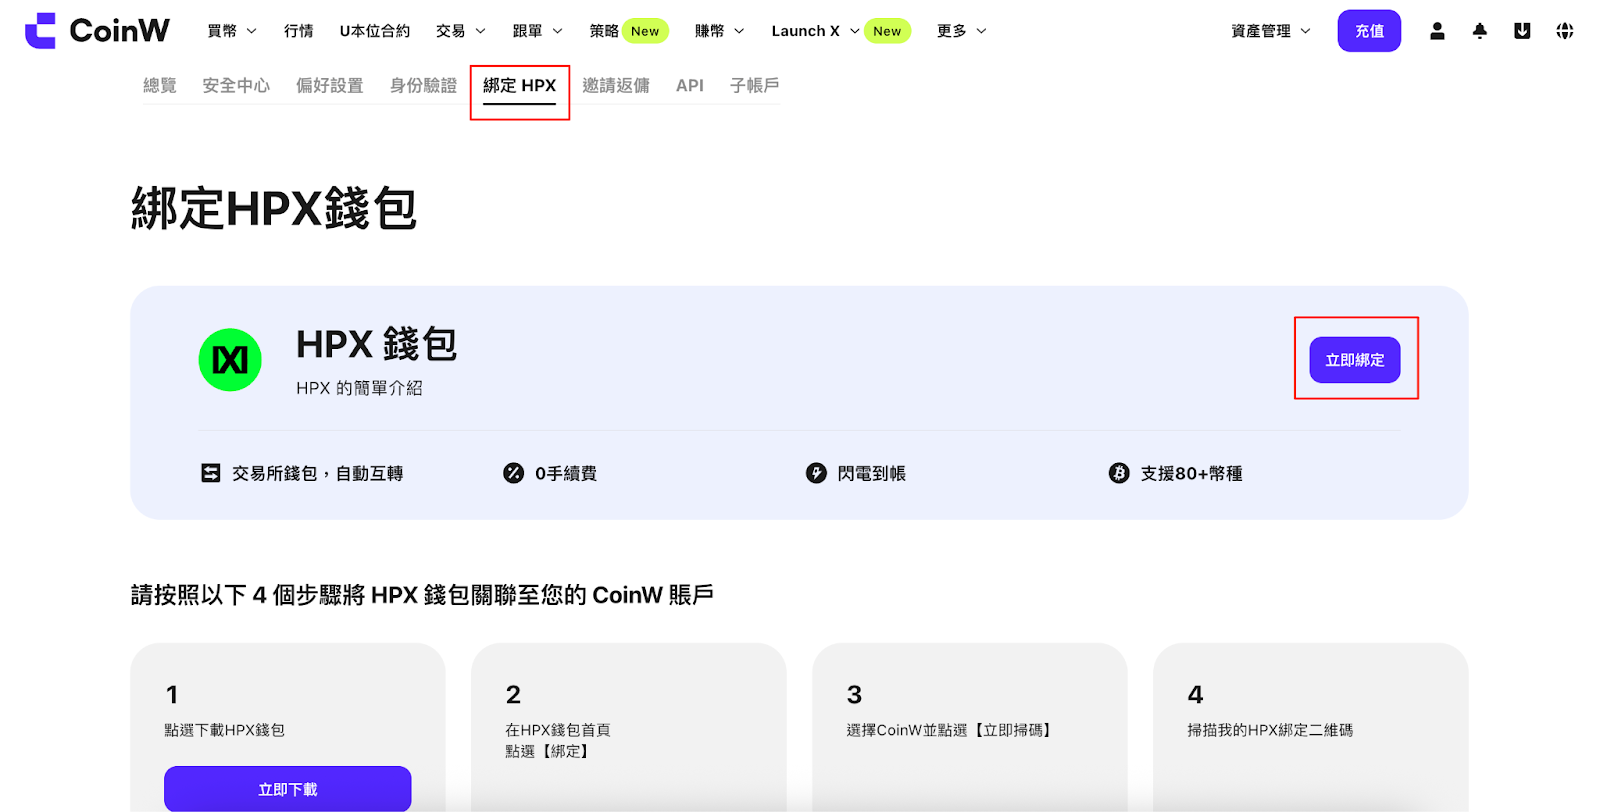Switch to the 邀請返傭 tab

click(x=616, y=86)
